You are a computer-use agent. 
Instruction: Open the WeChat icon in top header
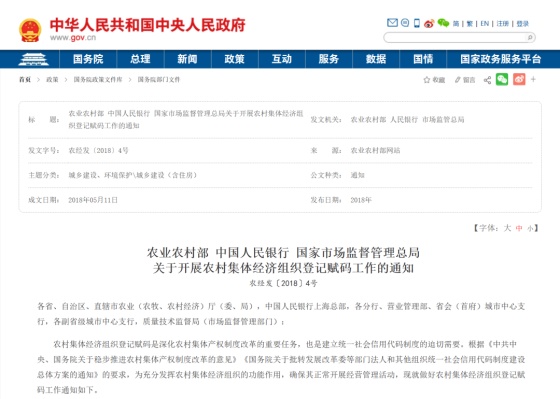(443, 23)
